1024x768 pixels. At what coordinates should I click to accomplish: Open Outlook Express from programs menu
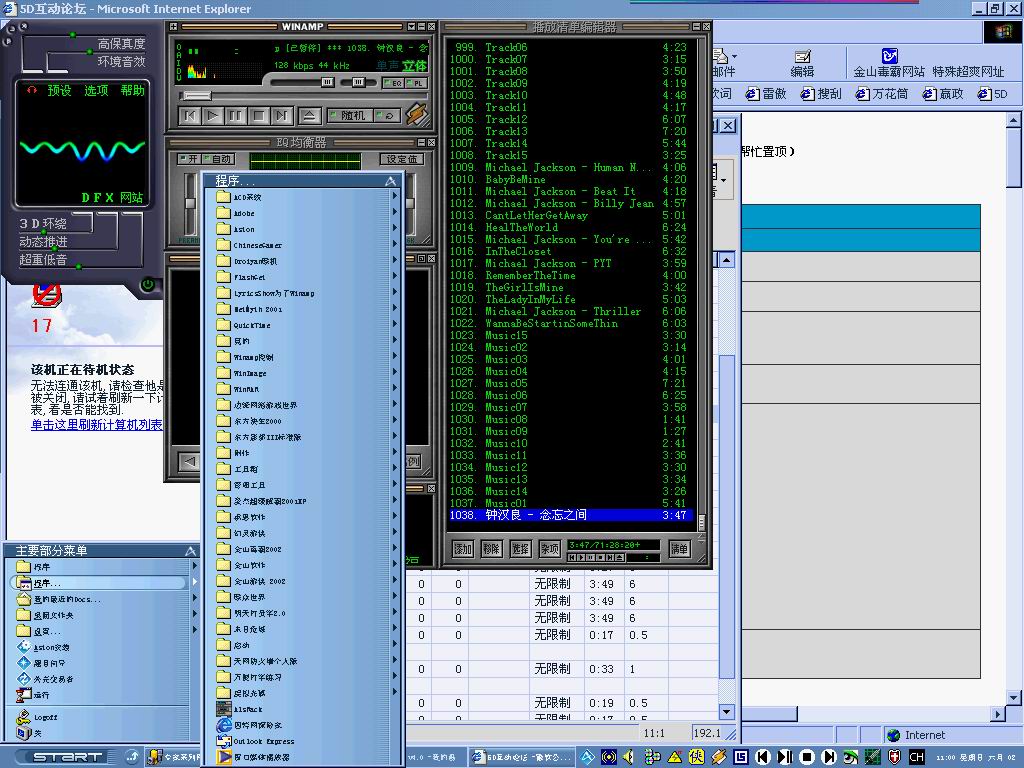point(264,741)
